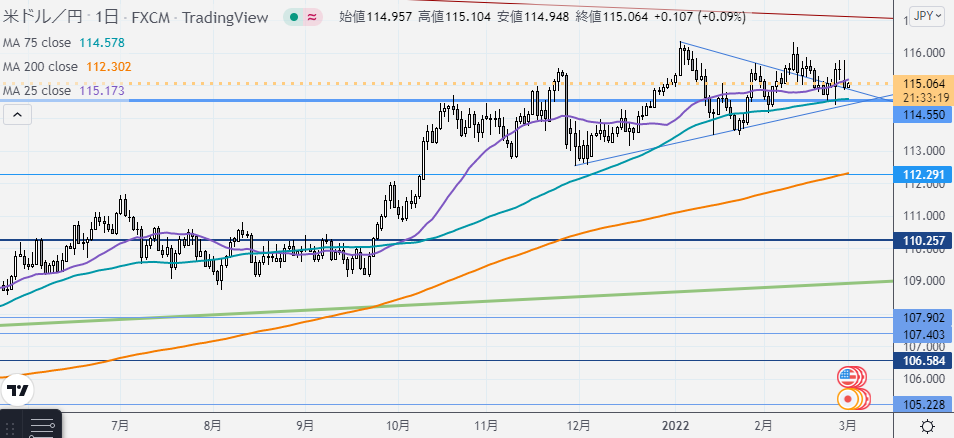Click the 9月 time axis label
The height and width of the screenshot is (438, 954).
coord(305,424)
